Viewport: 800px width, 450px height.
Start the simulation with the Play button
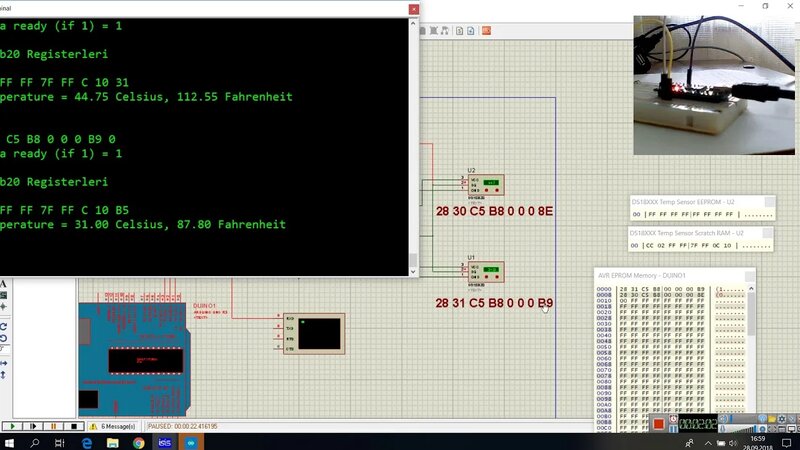[13, 426]
